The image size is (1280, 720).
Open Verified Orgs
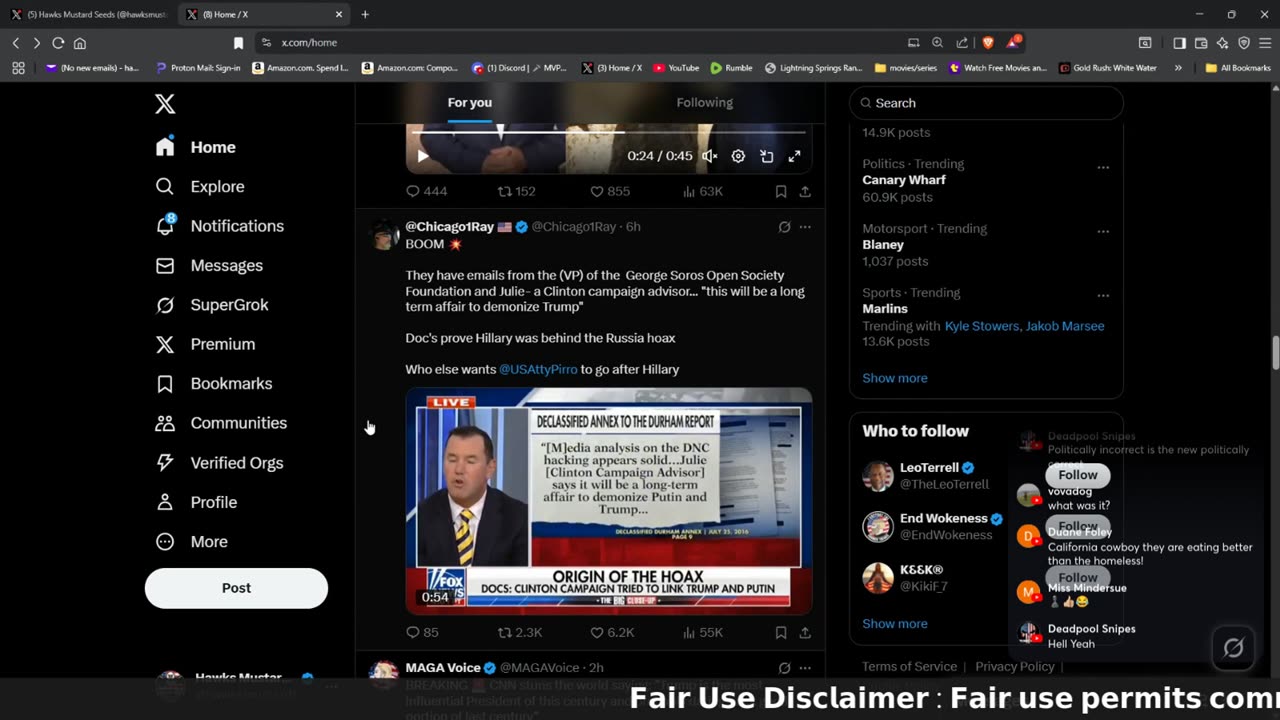[219, 463]
